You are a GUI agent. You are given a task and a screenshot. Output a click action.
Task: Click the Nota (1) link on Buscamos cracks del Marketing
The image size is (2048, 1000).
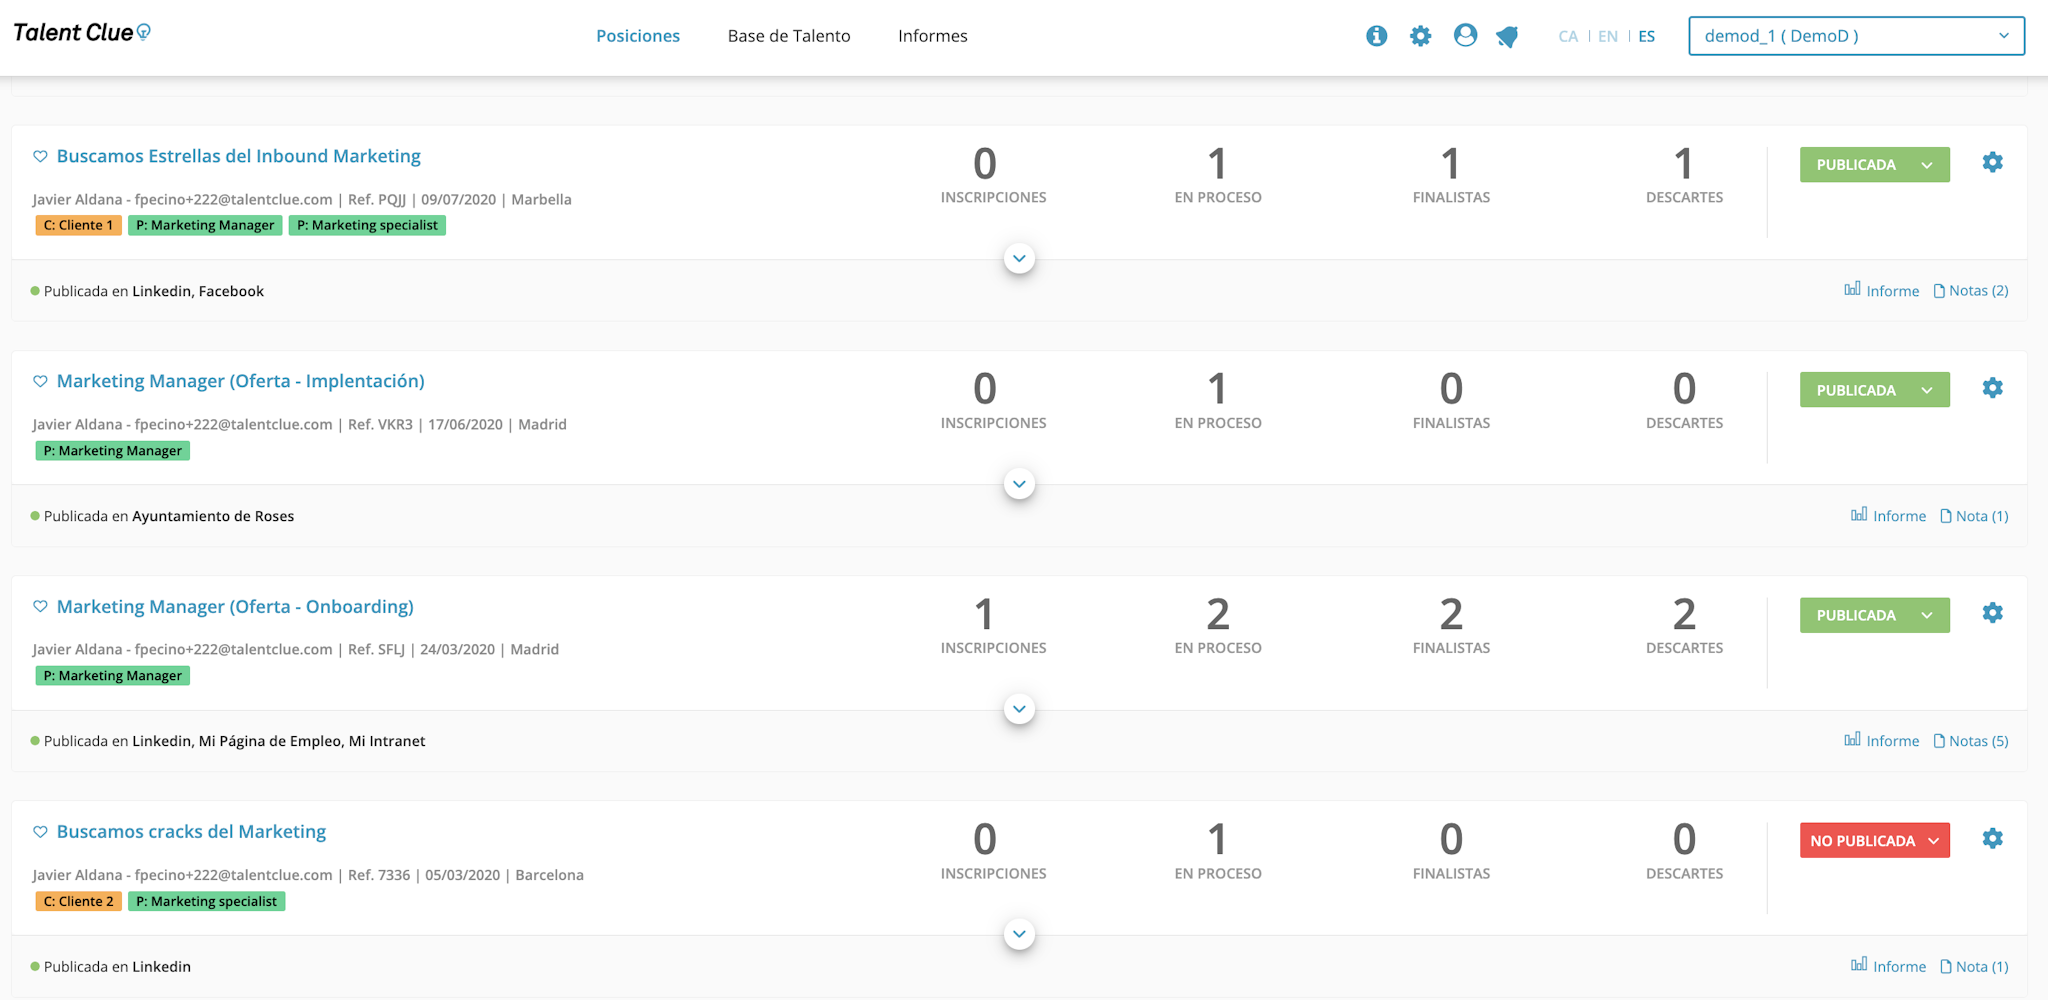click(x=1977, y=966)
